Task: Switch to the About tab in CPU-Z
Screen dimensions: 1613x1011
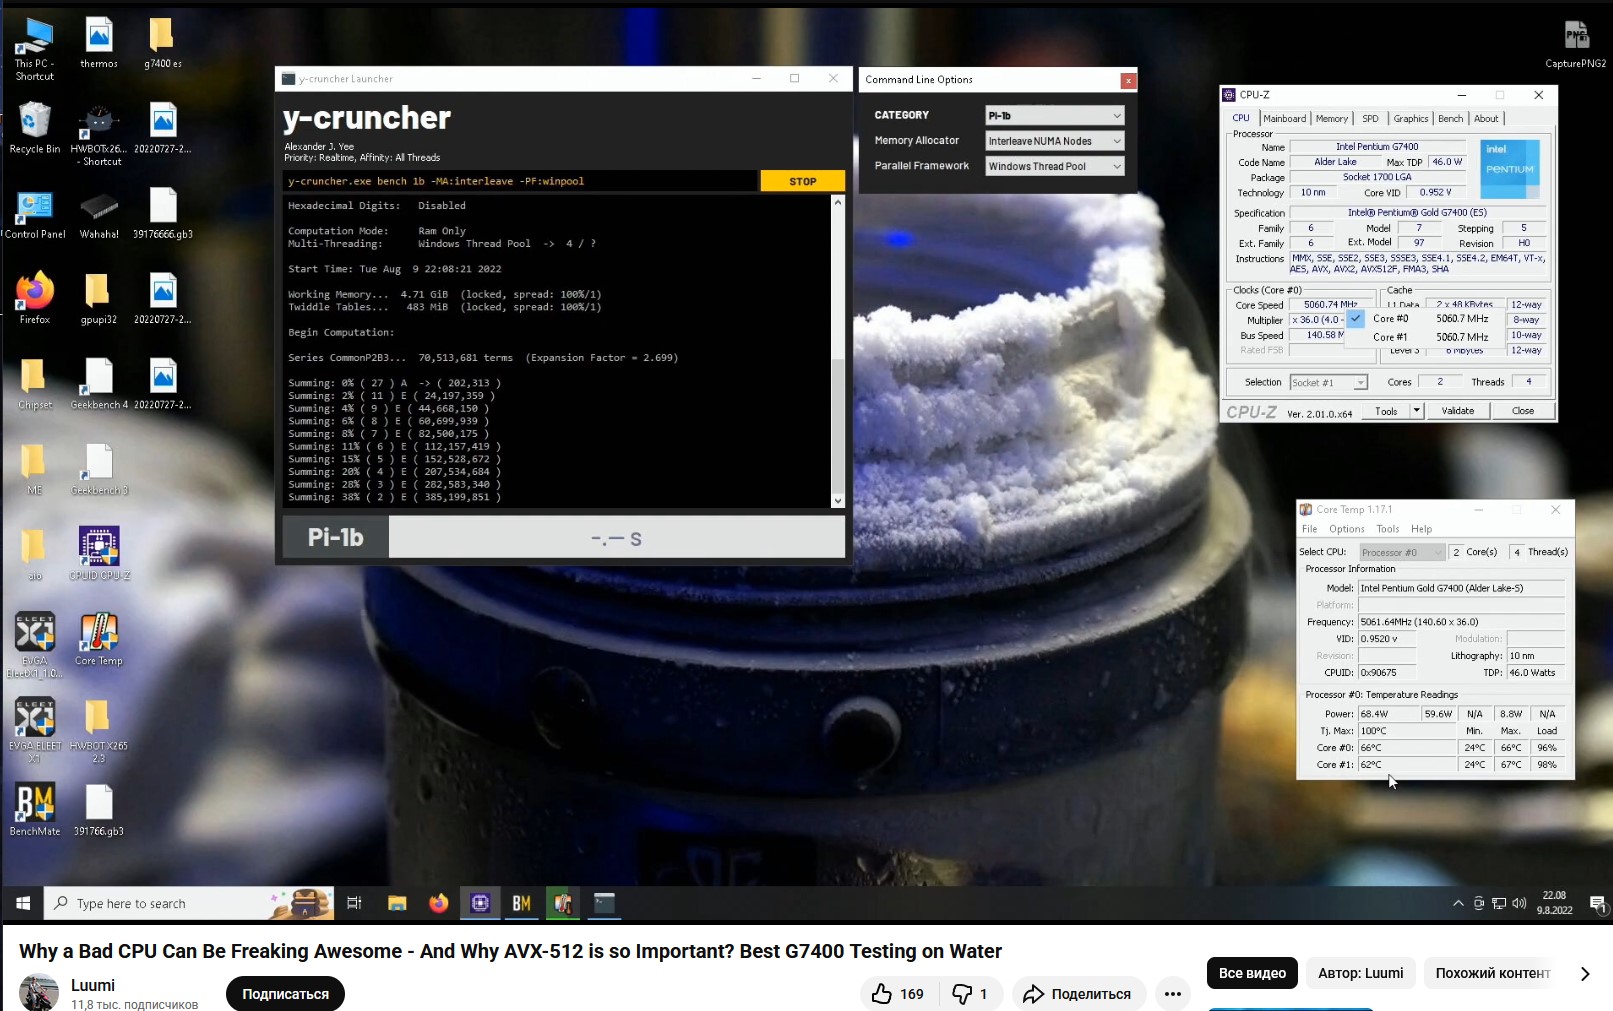Action: pyautogui.click(x=1487, y=118)
